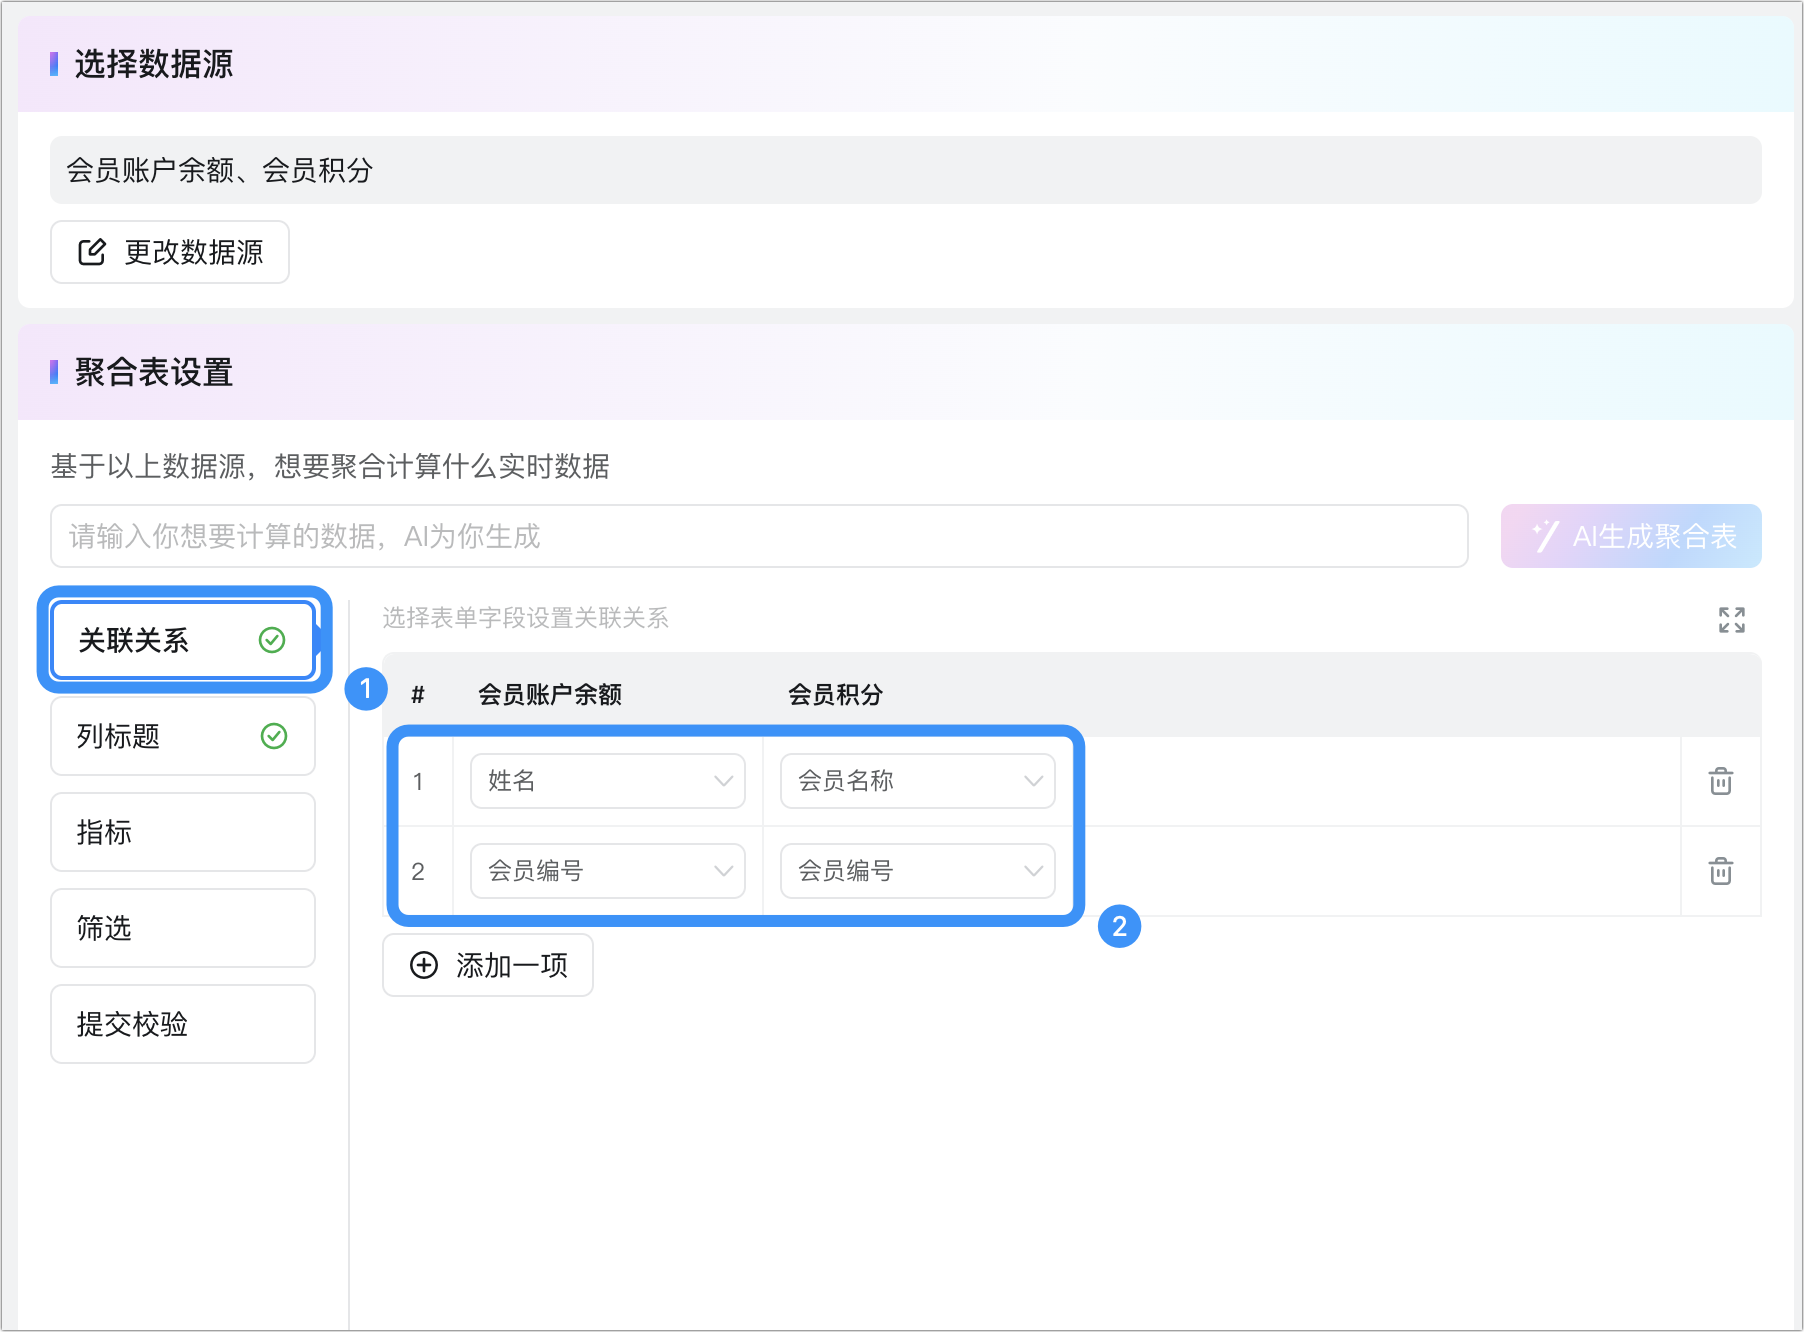Click the AI生成聚合表 button
The width and height of the screenshot is (1804, 1332).
coord(1631,536)
